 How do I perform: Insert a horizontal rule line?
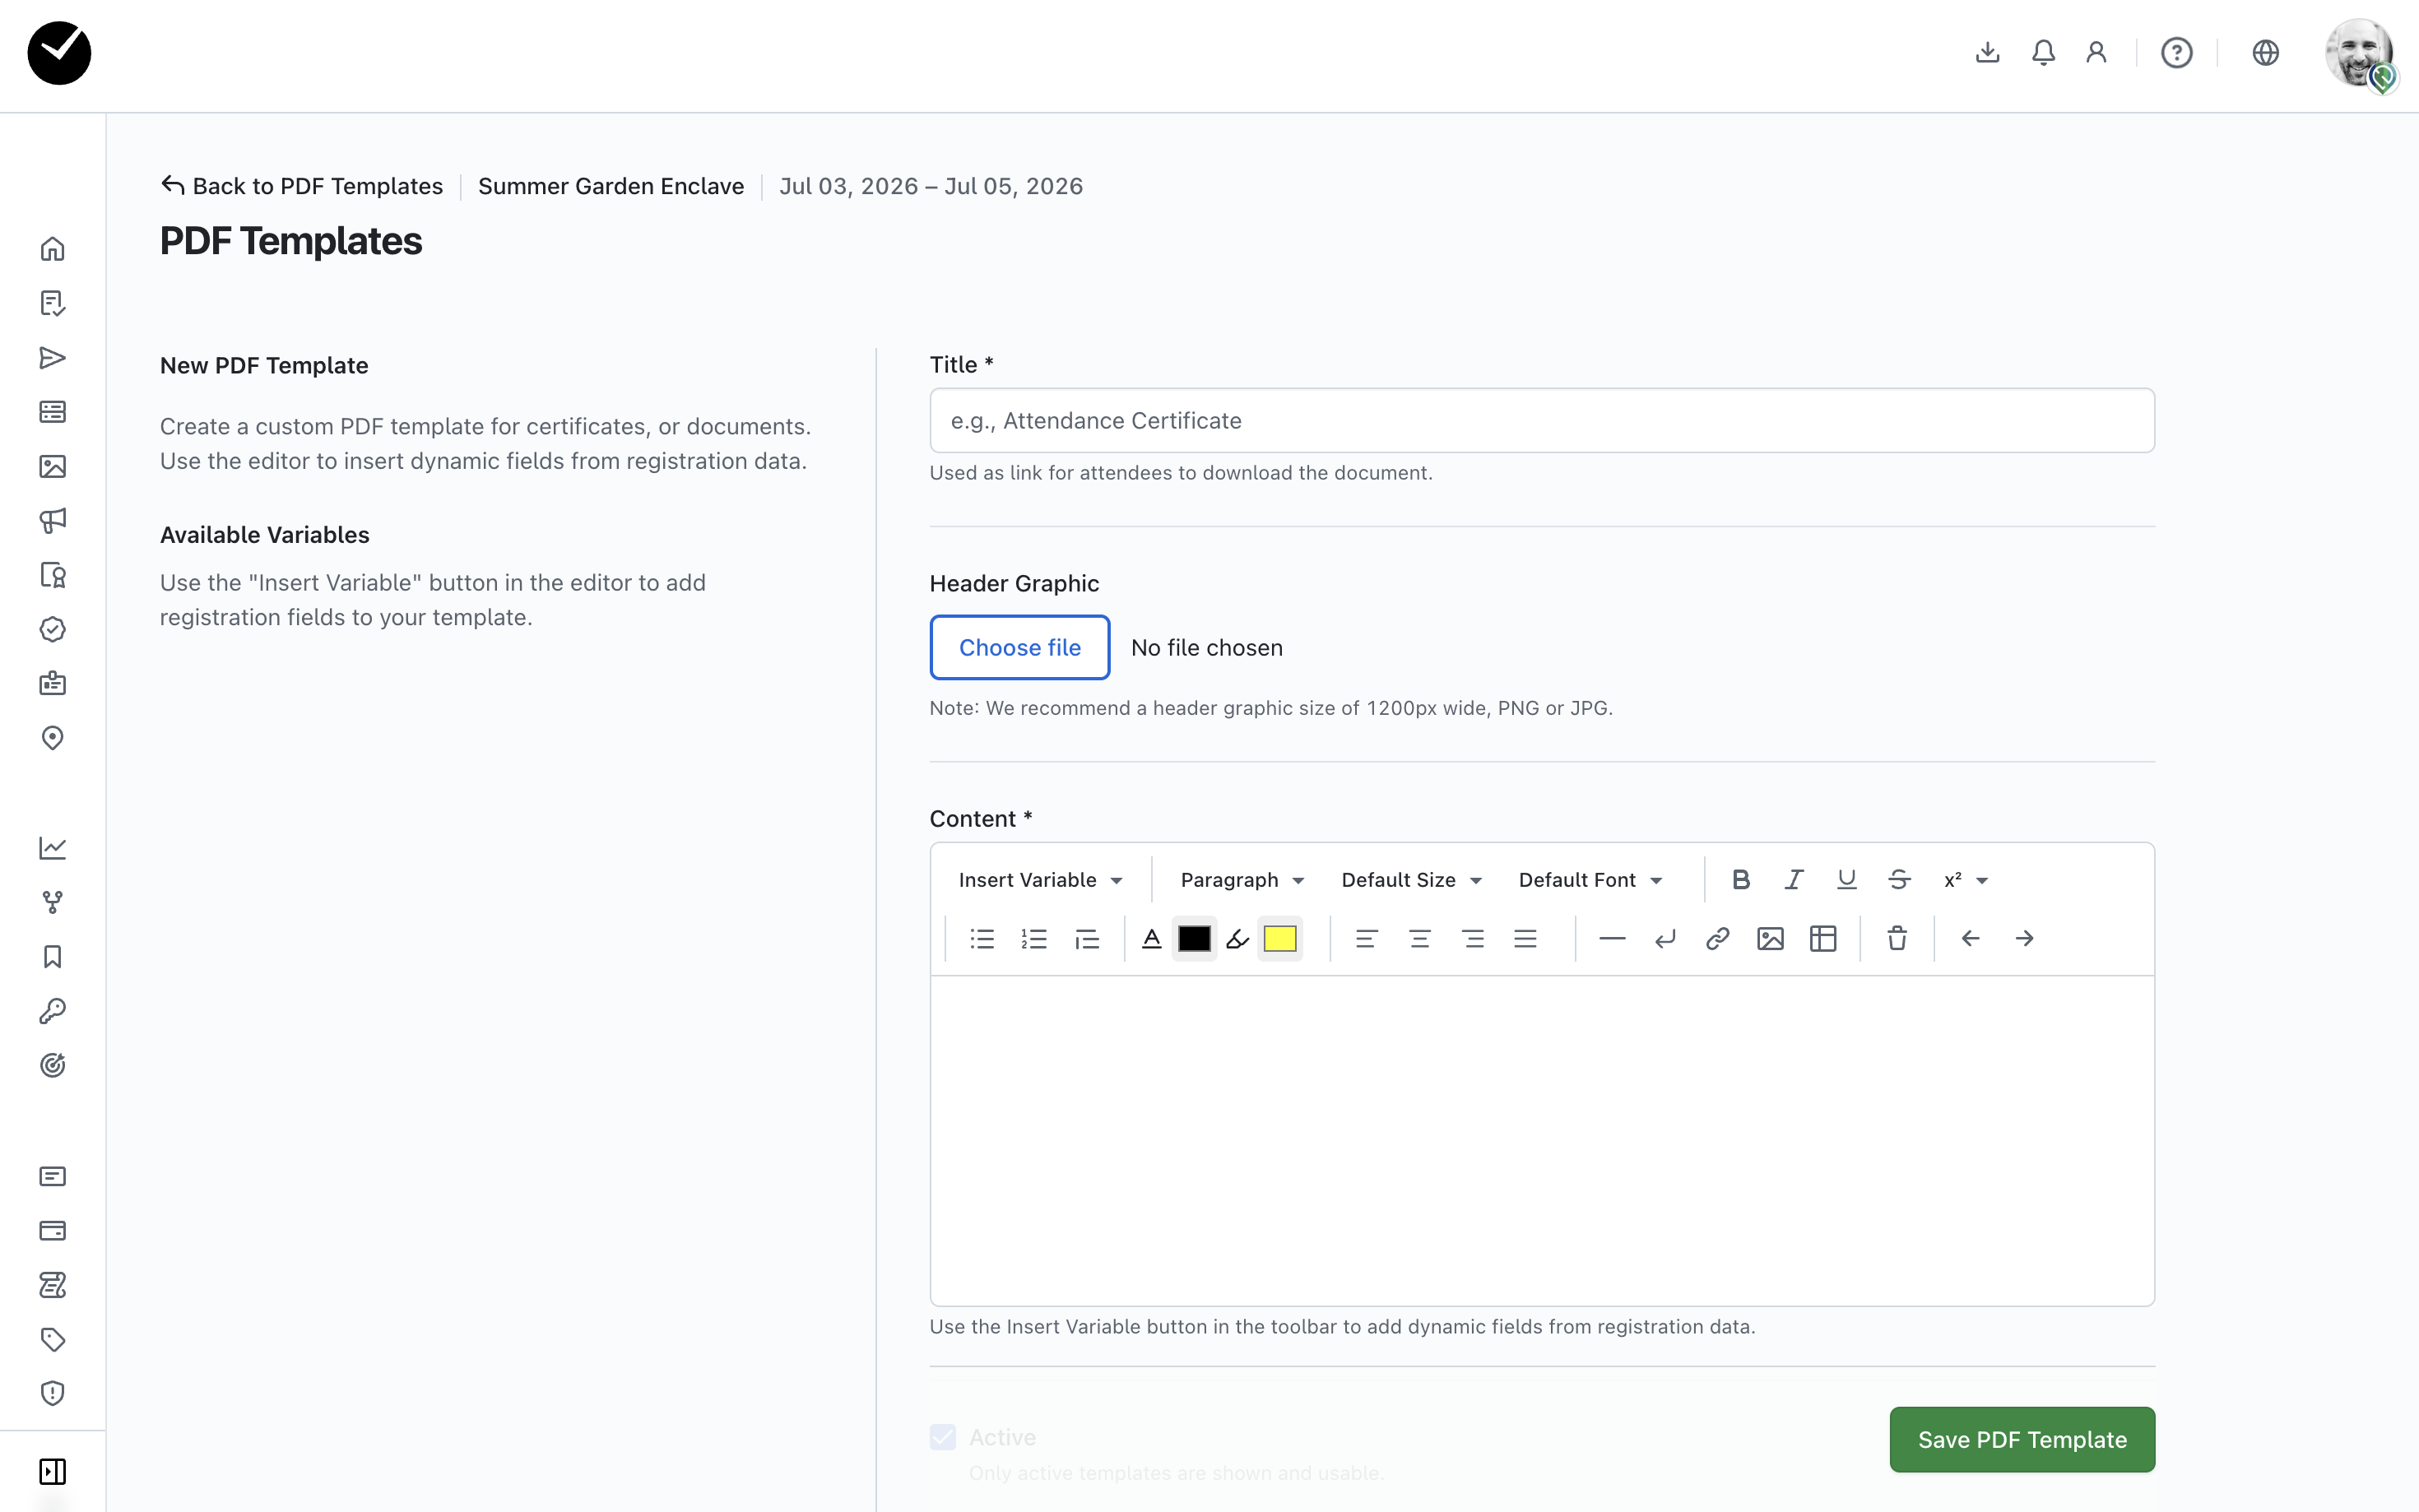click(1612, 938)
